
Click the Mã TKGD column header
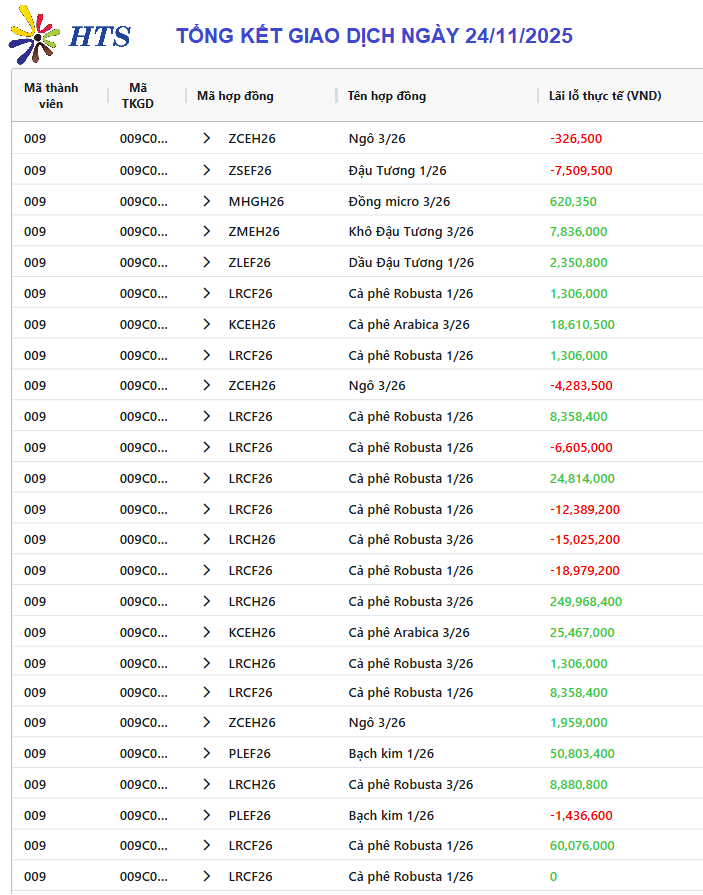pos(138,96)
